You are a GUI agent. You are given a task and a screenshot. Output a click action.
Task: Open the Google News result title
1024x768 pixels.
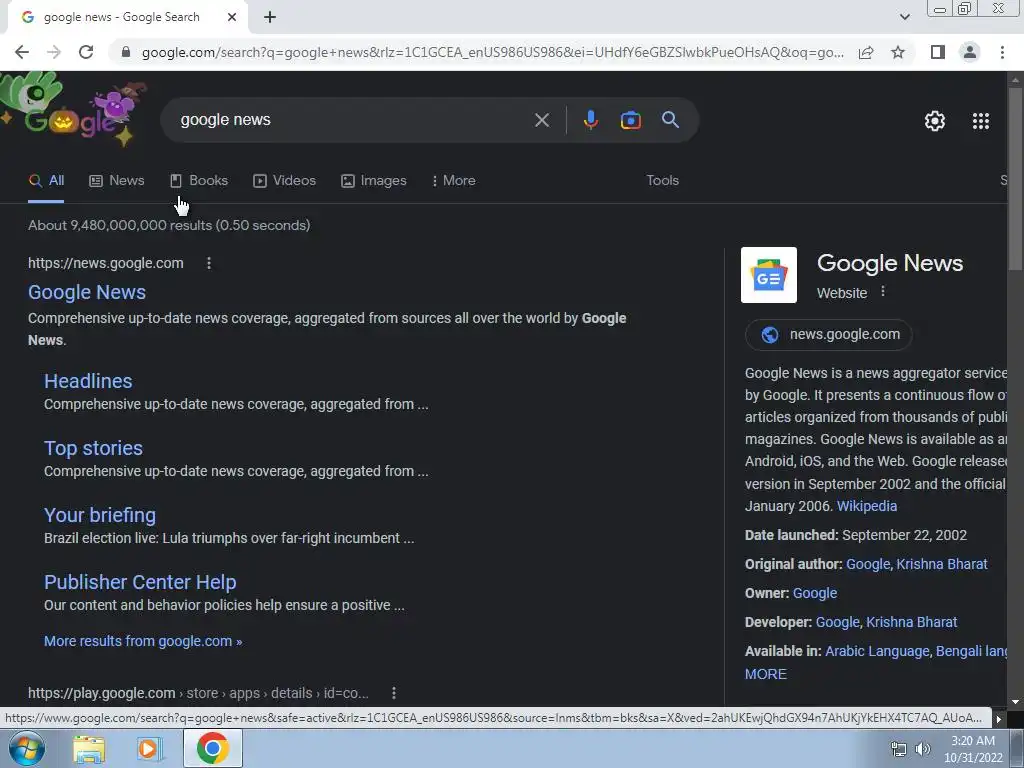87,292
